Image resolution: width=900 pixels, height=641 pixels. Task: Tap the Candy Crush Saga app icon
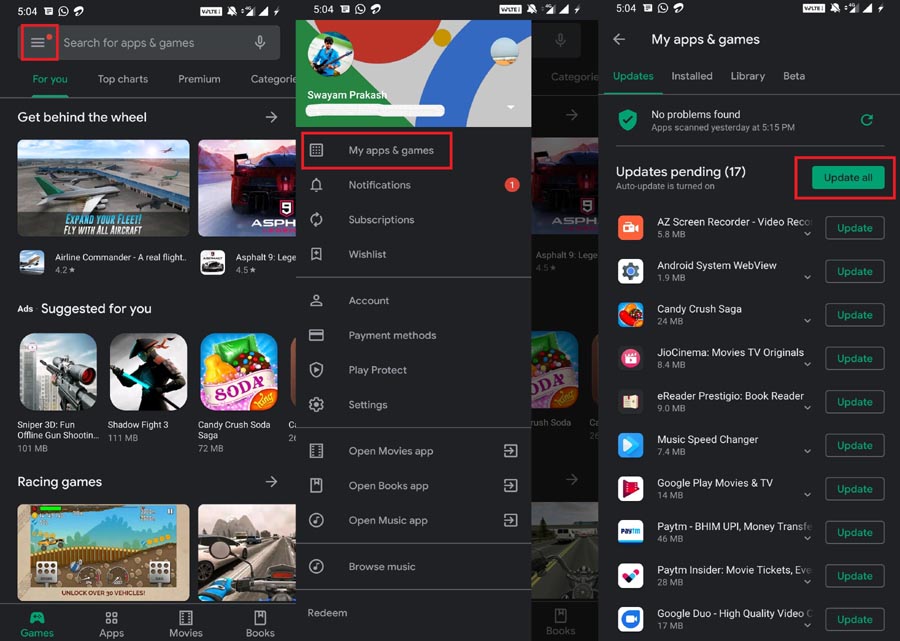pos(630,315)
